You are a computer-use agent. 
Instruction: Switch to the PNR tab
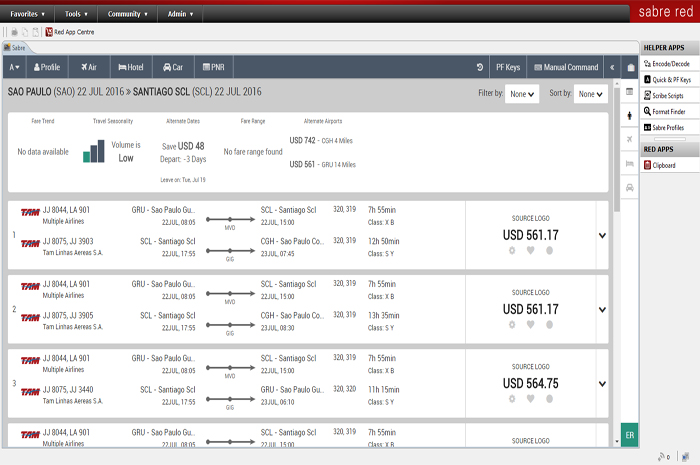click(213, 67)
